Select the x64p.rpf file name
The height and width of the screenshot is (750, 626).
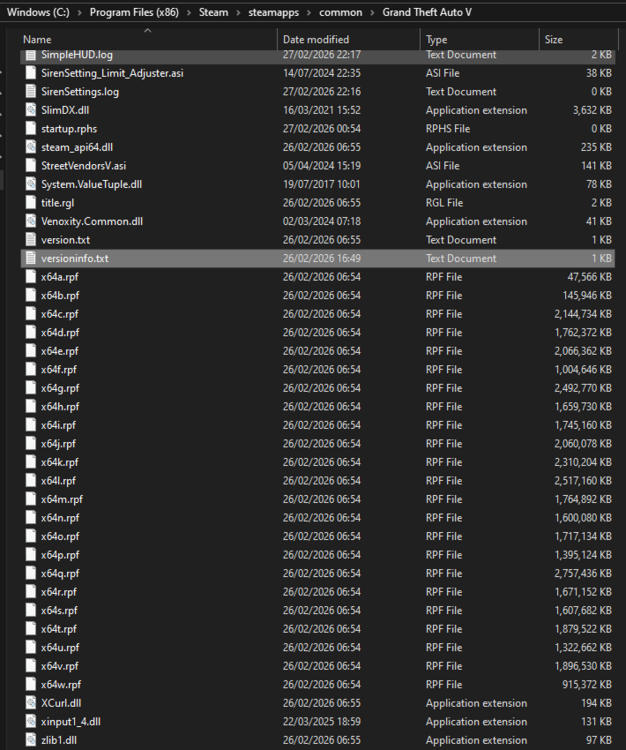tap(60, 555)
